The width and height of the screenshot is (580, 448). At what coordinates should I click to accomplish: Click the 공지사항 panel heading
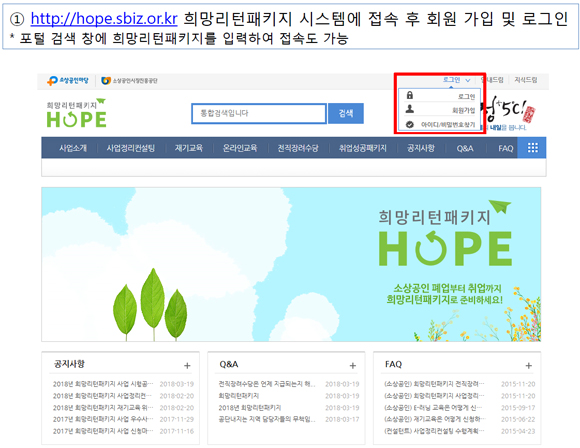point(69,364)
